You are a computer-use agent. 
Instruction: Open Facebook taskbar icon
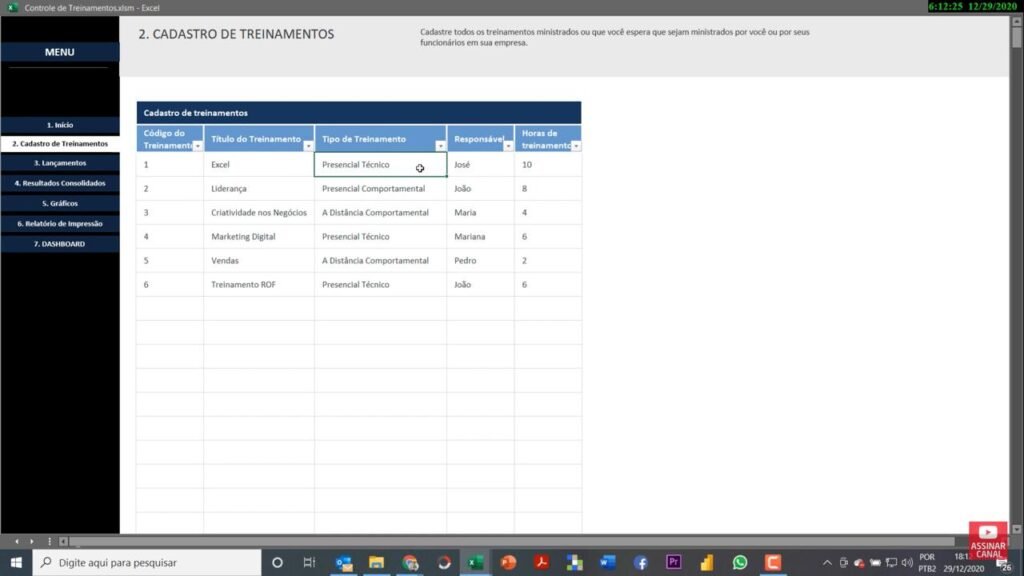[641, 562]
